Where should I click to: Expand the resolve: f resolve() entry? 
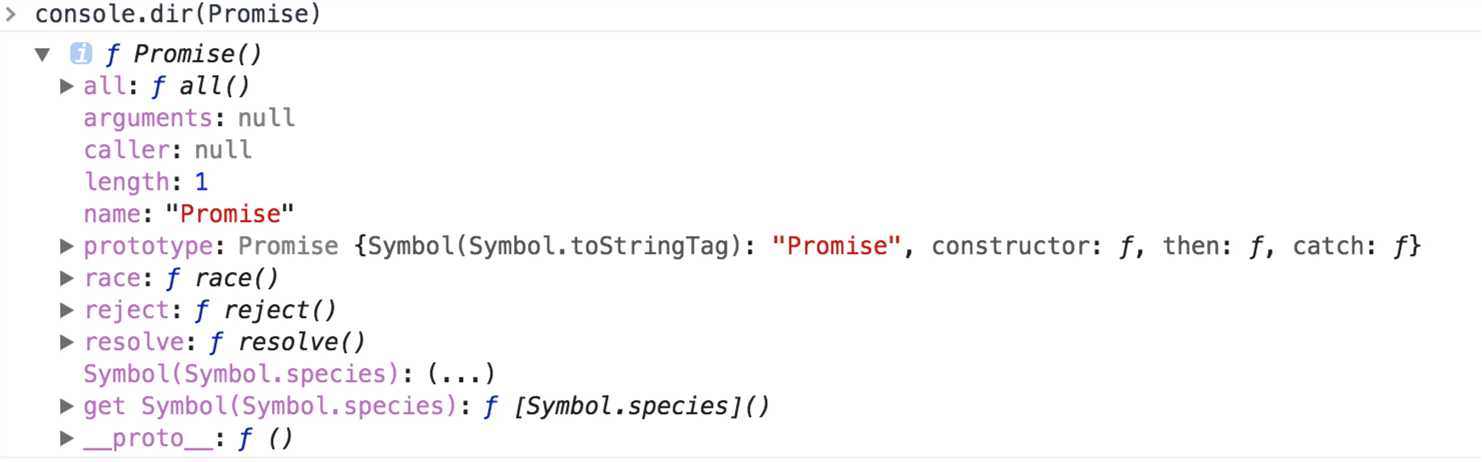67,342
